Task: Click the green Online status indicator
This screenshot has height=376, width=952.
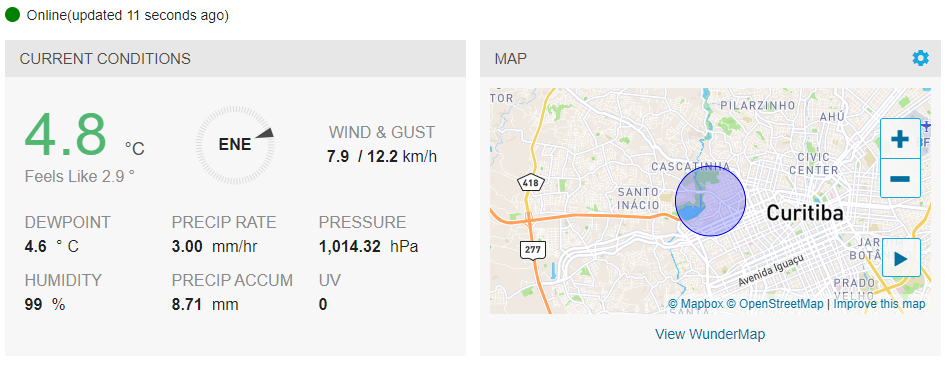Action: coord(13,15)
